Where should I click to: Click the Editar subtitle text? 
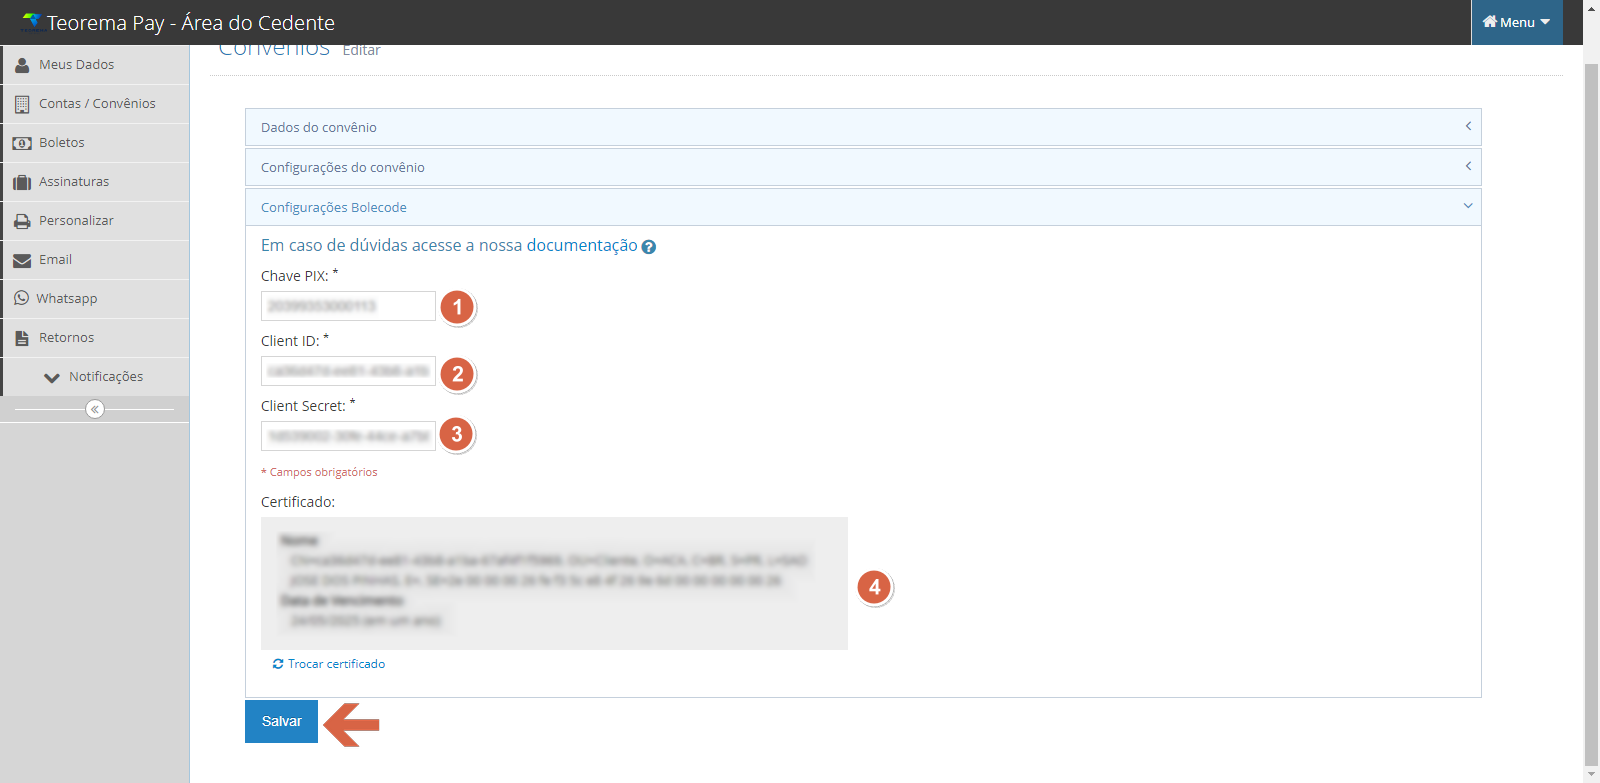pos(361,50)
